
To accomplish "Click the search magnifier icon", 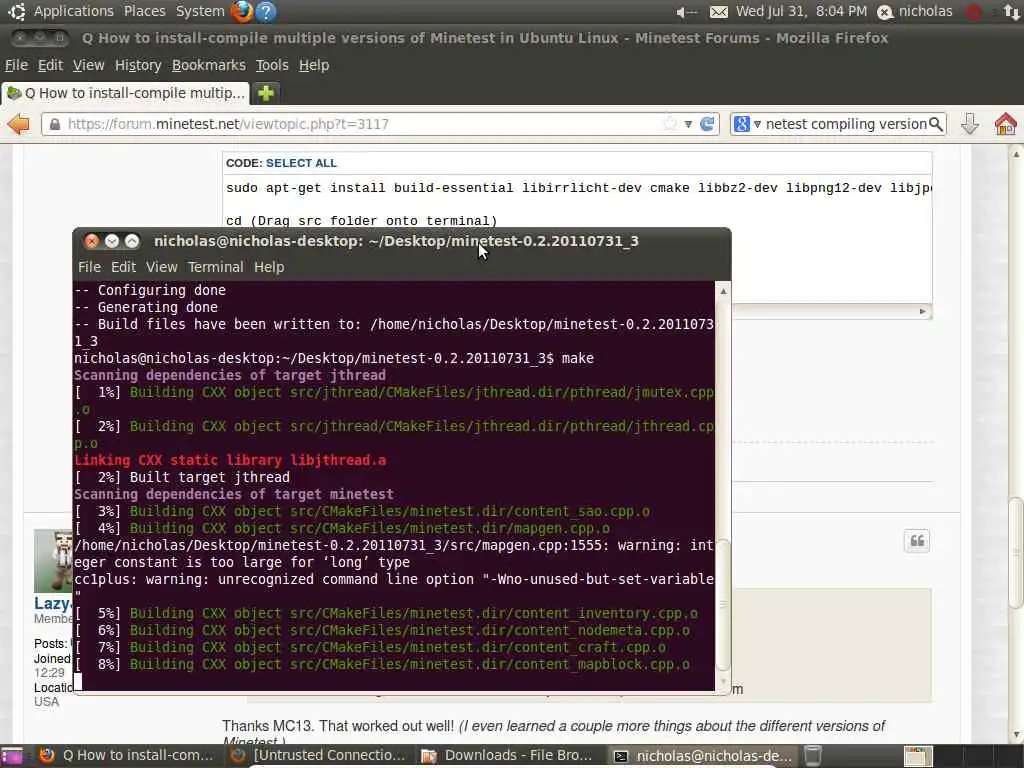I will 936,123.
